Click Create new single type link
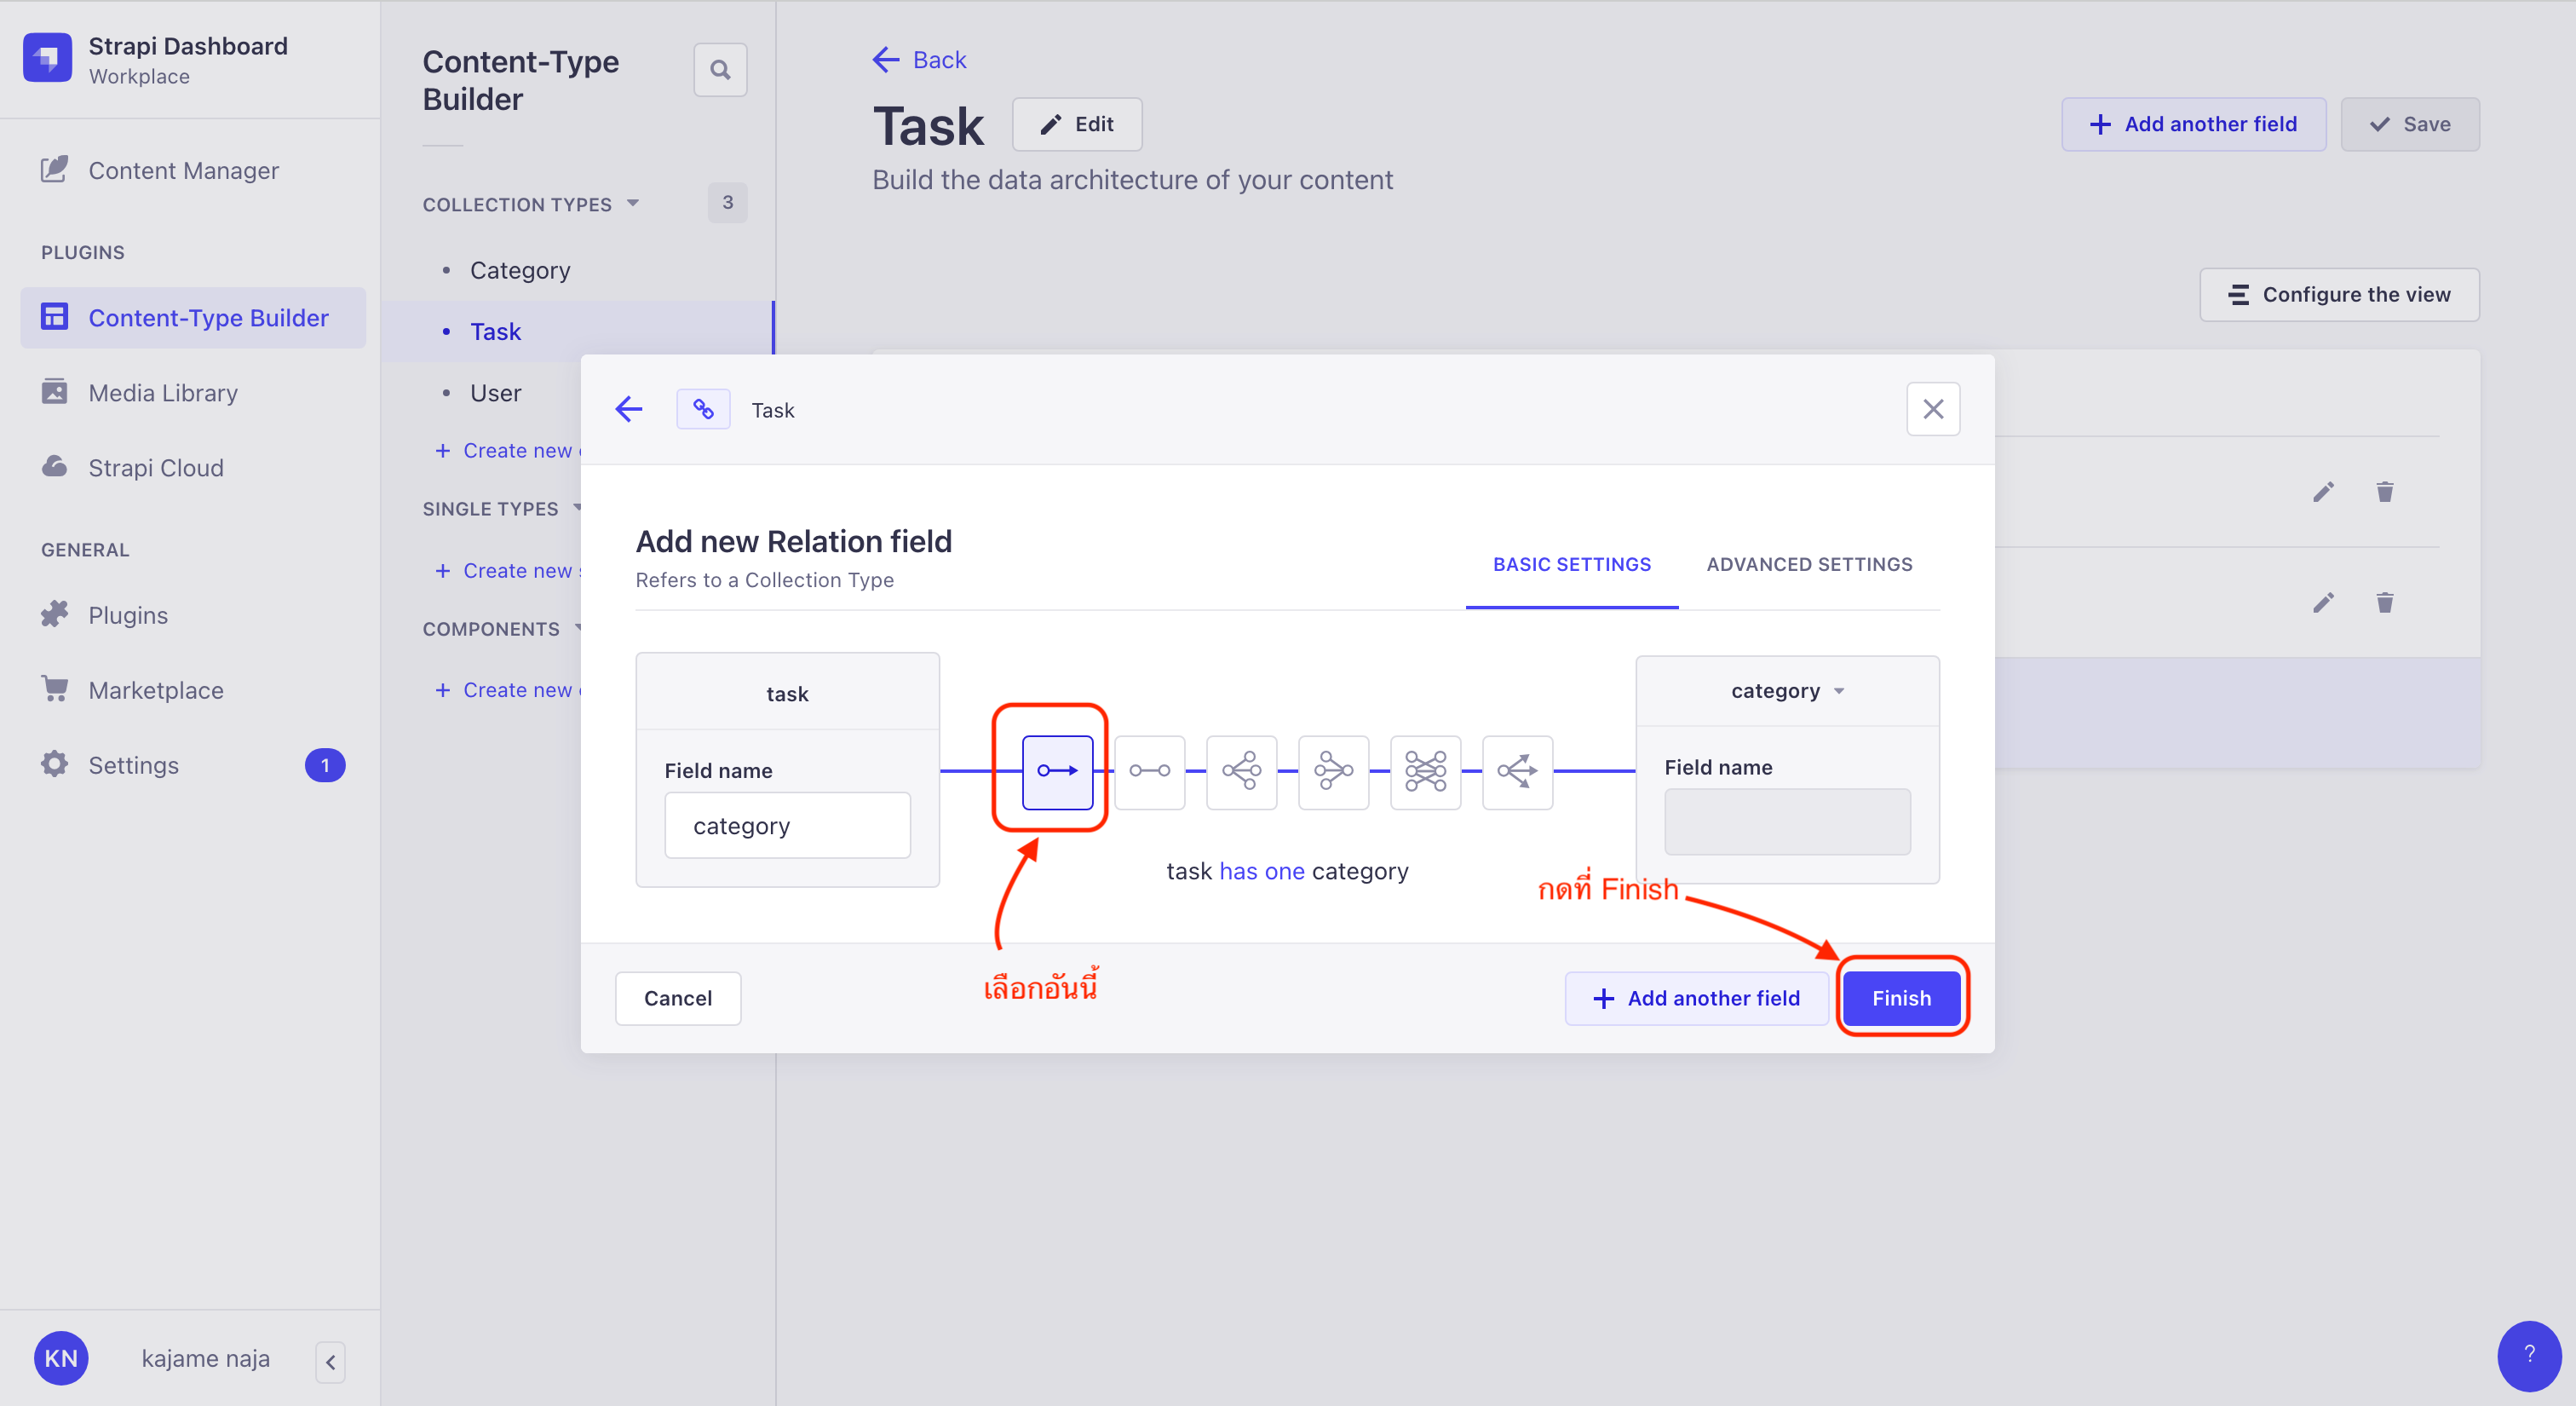Screen dimensions: 2576x1406 (x=508, y=571)
